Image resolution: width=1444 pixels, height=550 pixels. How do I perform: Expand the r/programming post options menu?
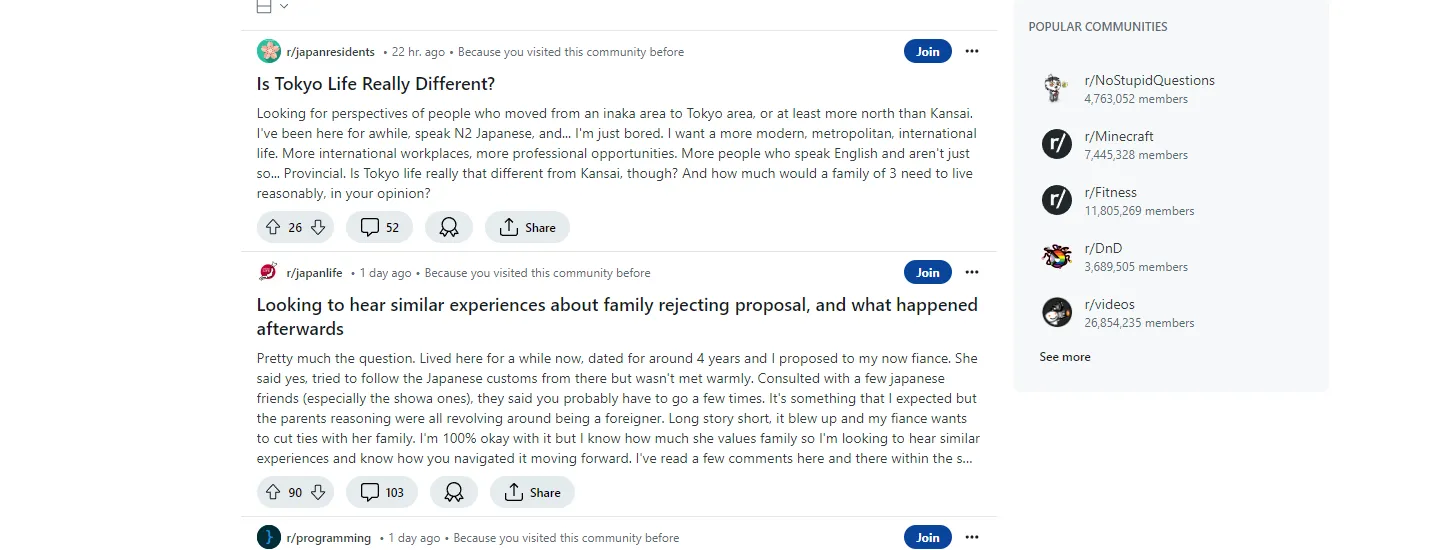(x=972, y=538)
